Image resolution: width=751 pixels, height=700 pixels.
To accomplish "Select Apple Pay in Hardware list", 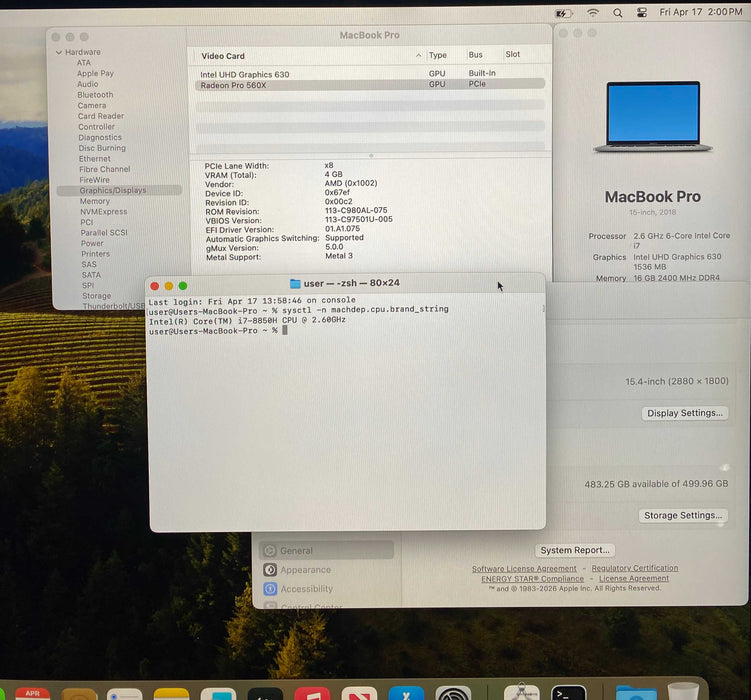I will [95, 73].
